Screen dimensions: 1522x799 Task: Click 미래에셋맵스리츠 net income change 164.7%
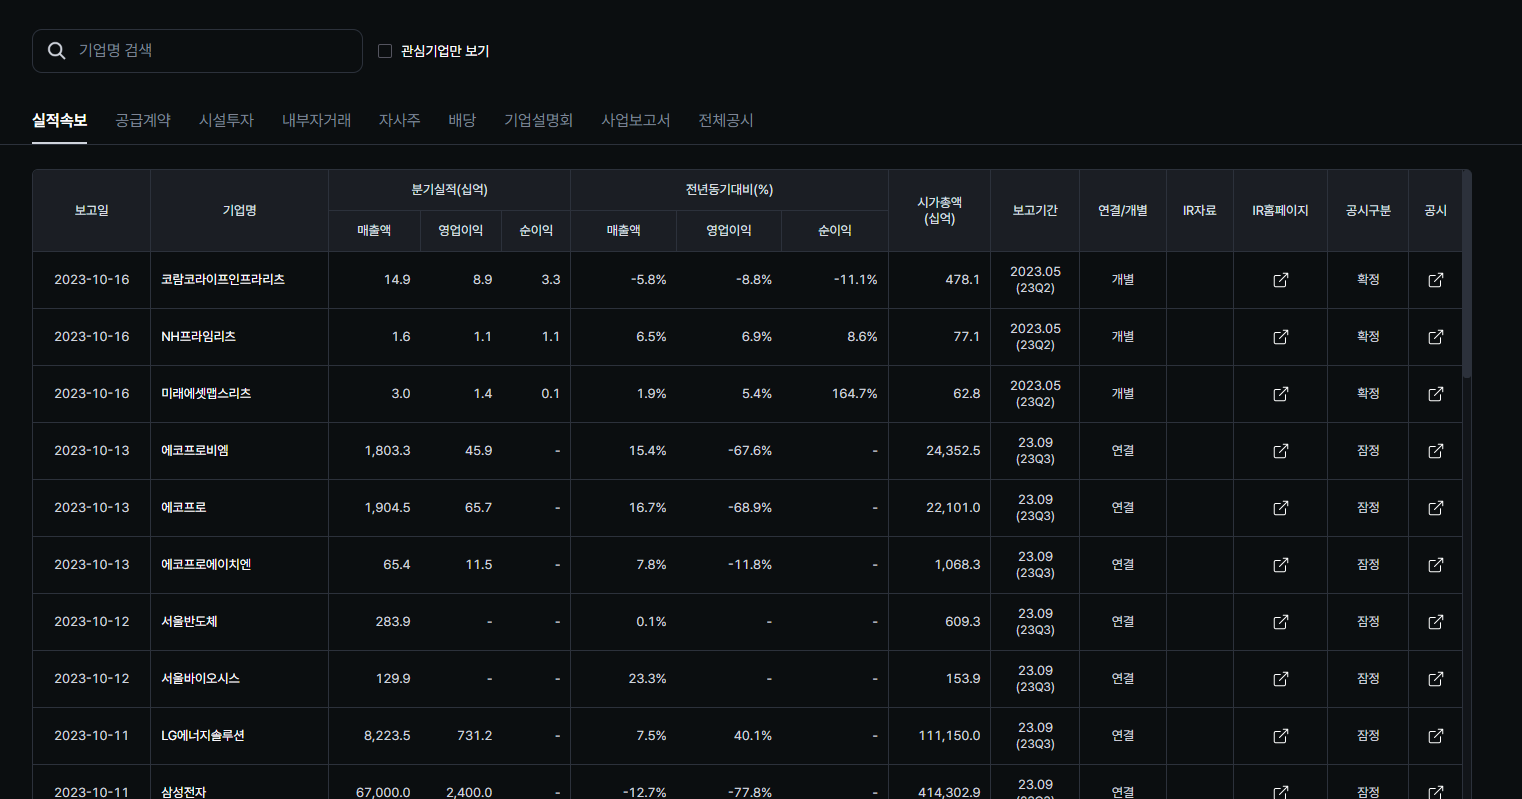click(855, 394)
